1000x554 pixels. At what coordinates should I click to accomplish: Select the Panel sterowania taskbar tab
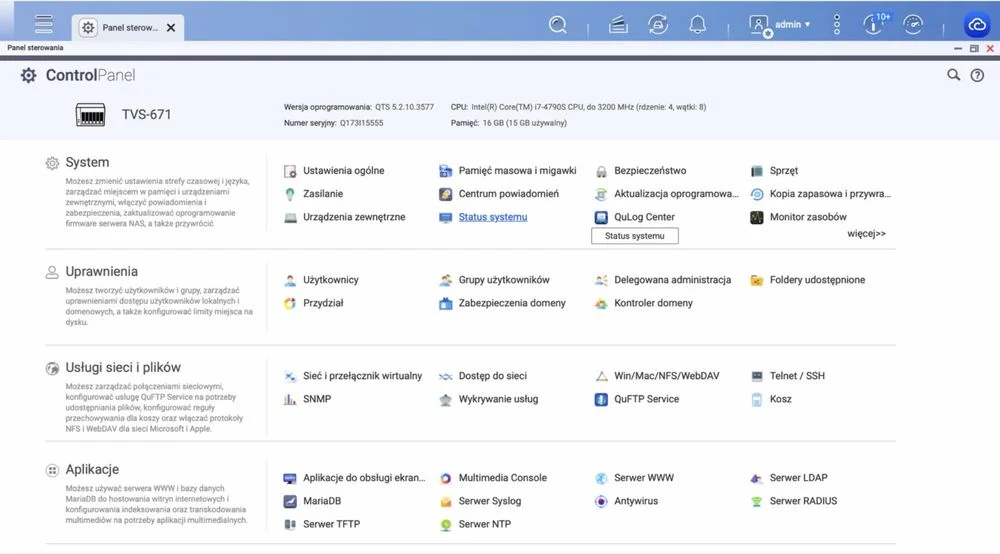[x=128, y=27]
